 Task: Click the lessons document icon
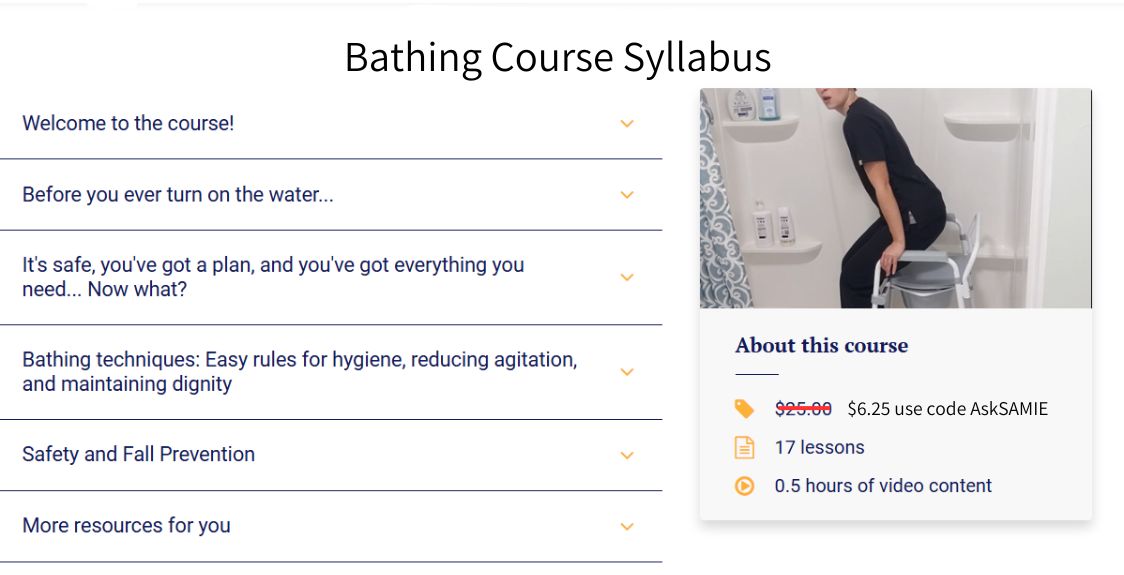pyautogui.click(x=744, y=447)
